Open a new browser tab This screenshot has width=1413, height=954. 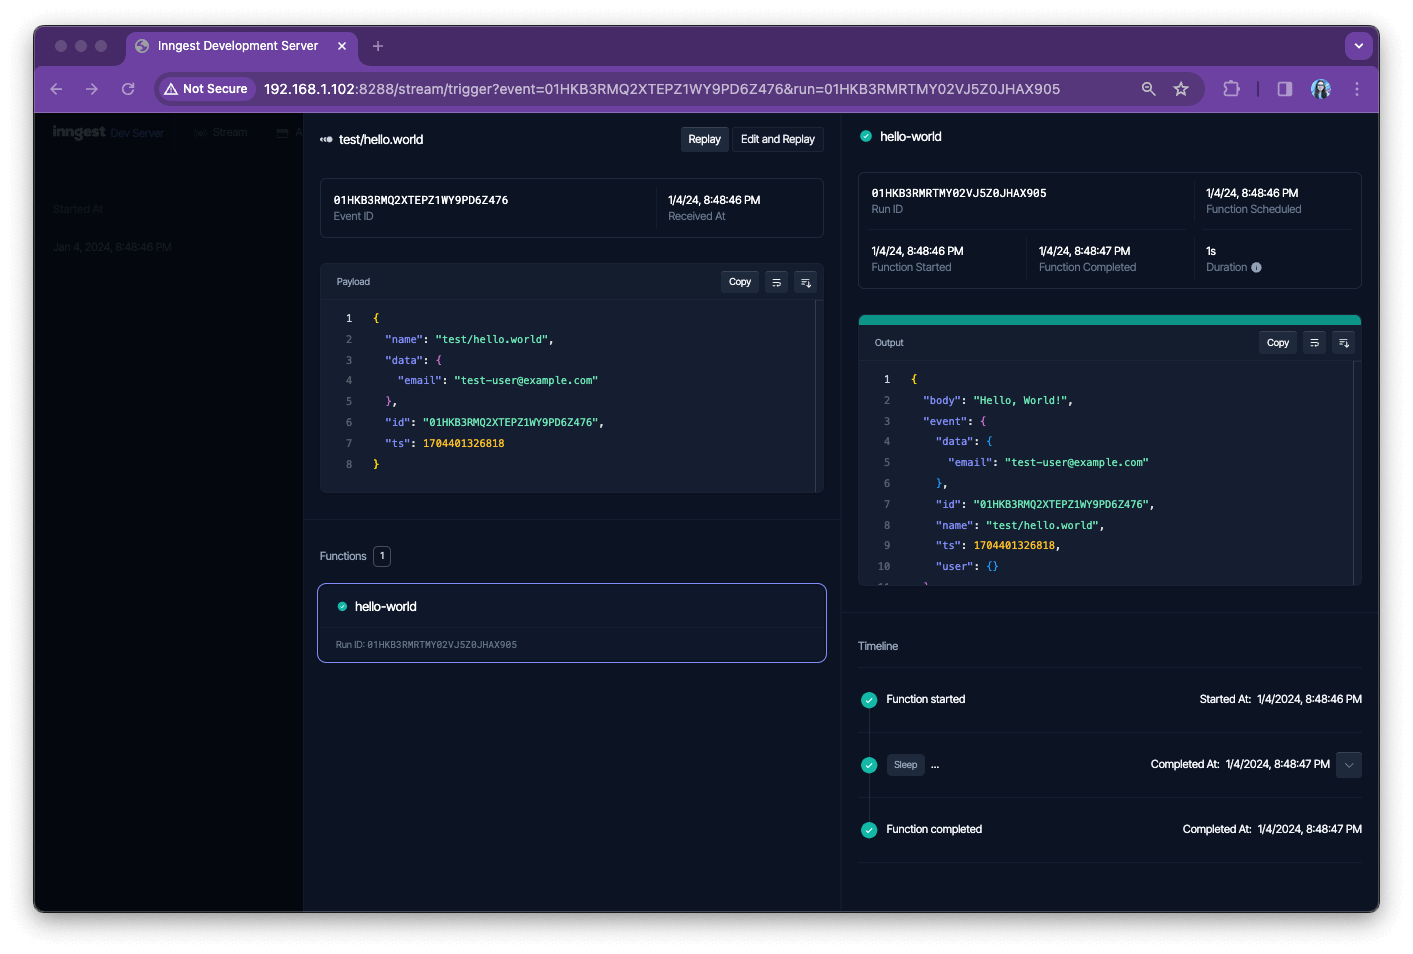pyautogui.click(x=378, y=46)
